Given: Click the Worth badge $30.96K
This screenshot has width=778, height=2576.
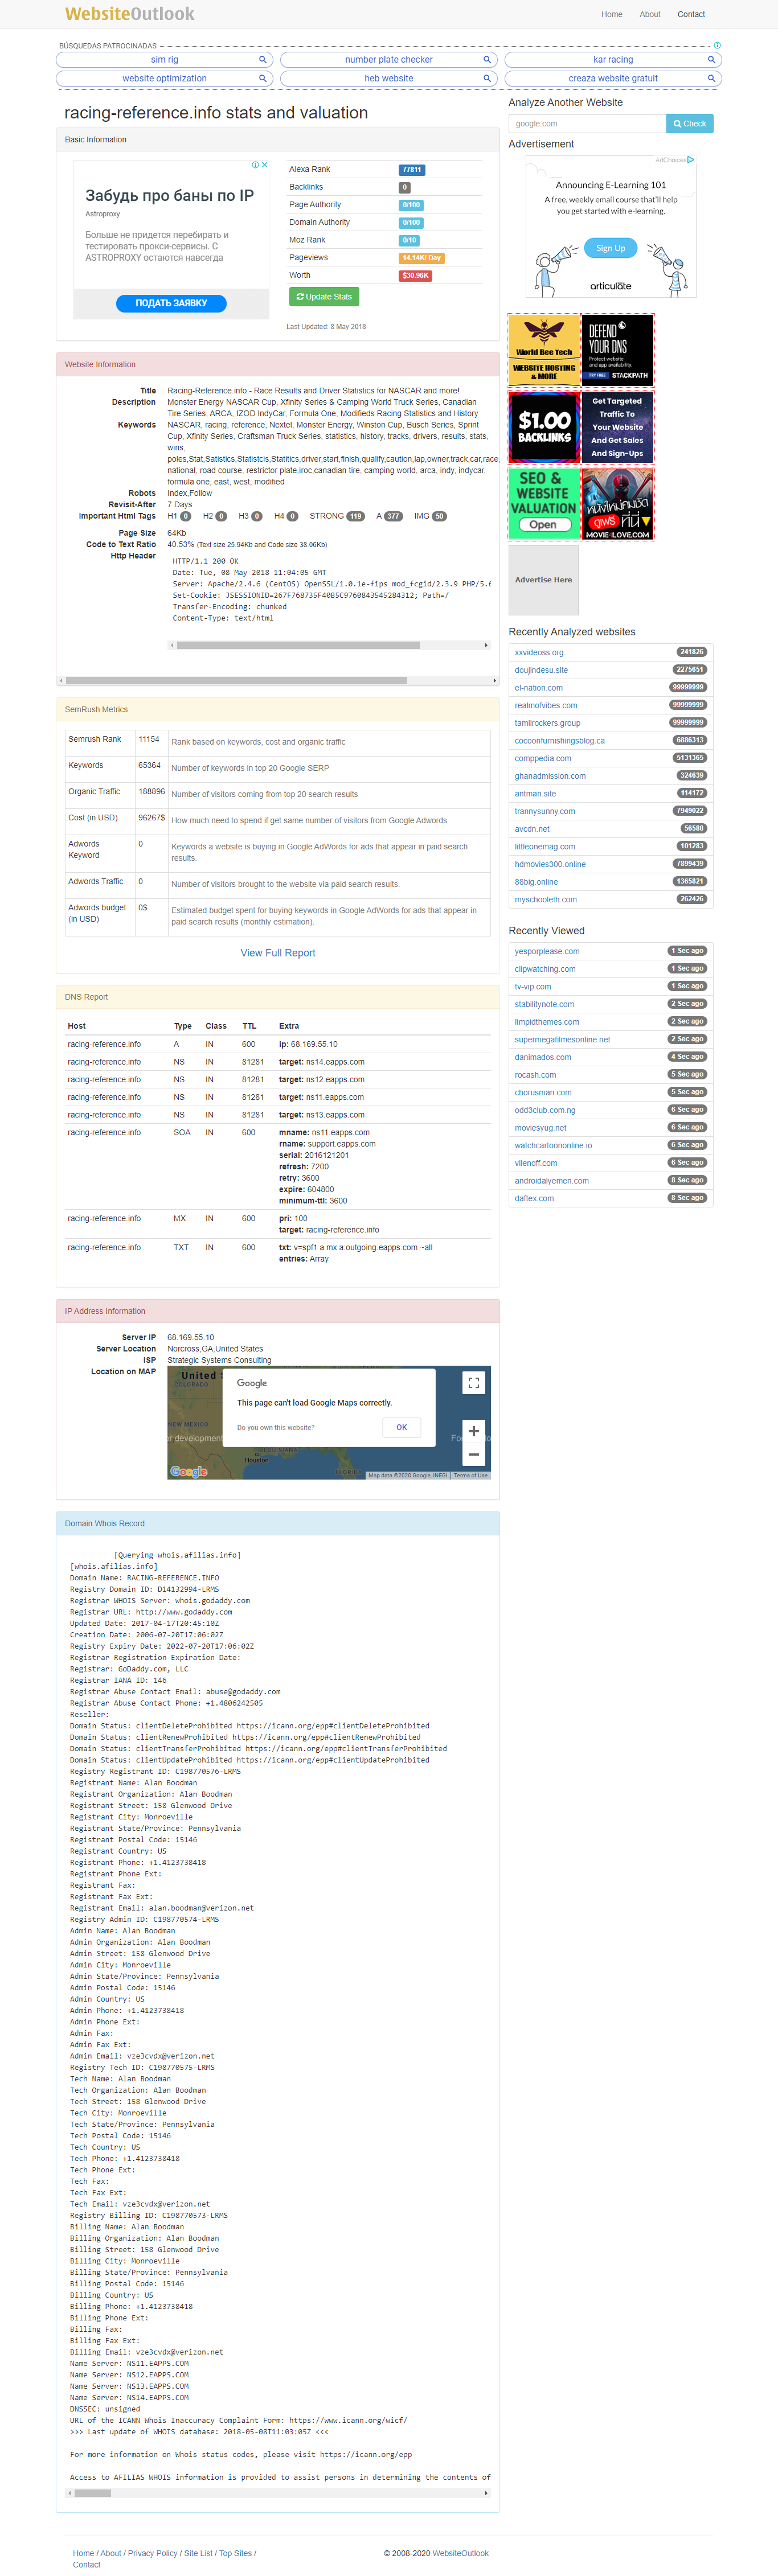Looking at the screenshot, I should pos(416,275).
